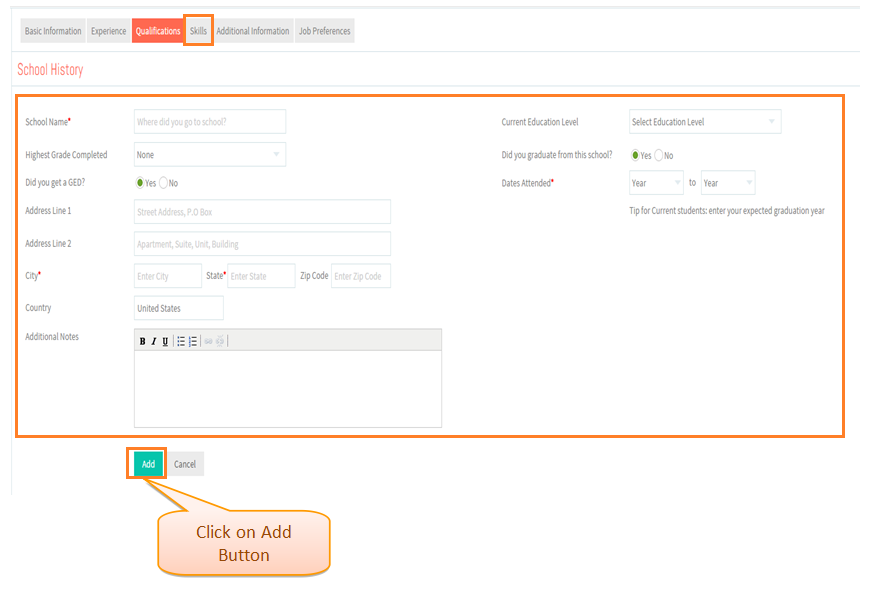This screenshot has width=873, height=596.
Task: Open the start Year dropdown
Action: click(656, 183)
